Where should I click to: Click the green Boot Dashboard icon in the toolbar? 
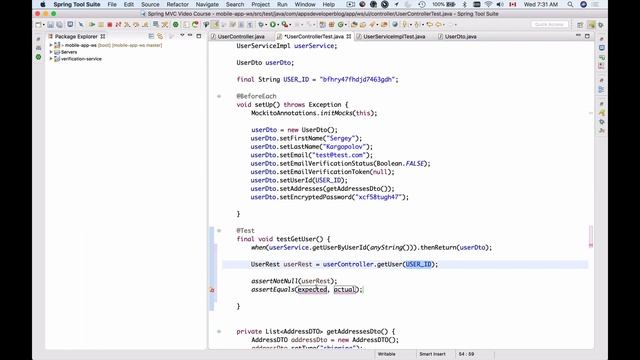[176, 25]
